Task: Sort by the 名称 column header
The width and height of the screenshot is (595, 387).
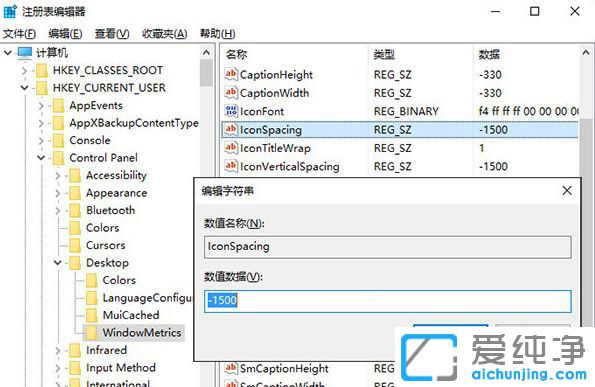Action: (236, 55)
